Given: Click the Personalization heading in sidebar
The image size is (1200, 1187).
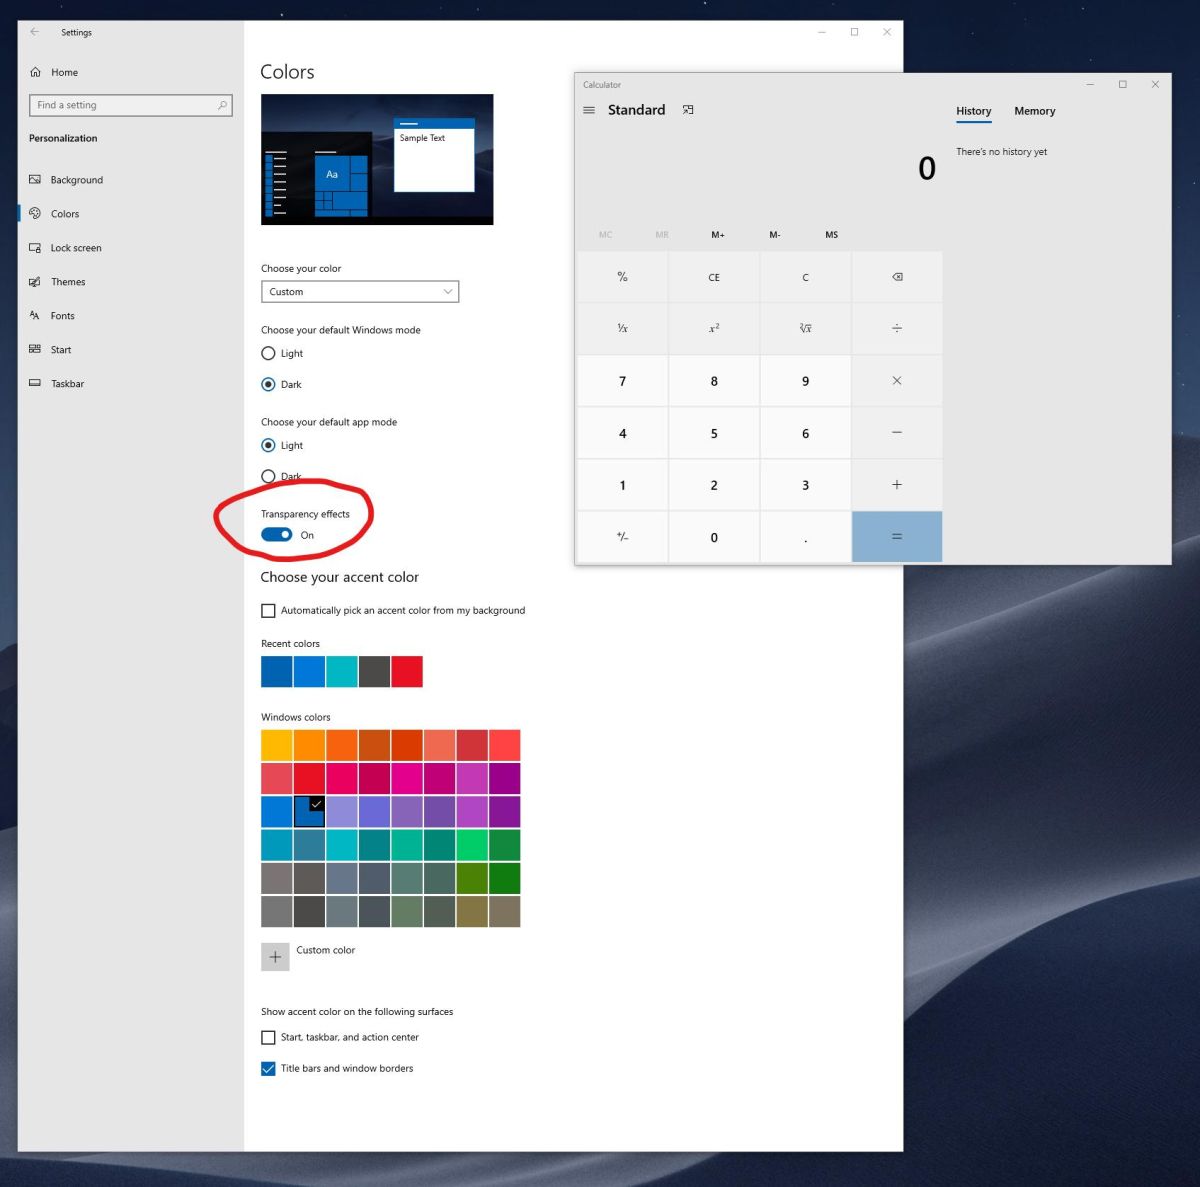Looking at the screenshot, I should coord(63,138).
